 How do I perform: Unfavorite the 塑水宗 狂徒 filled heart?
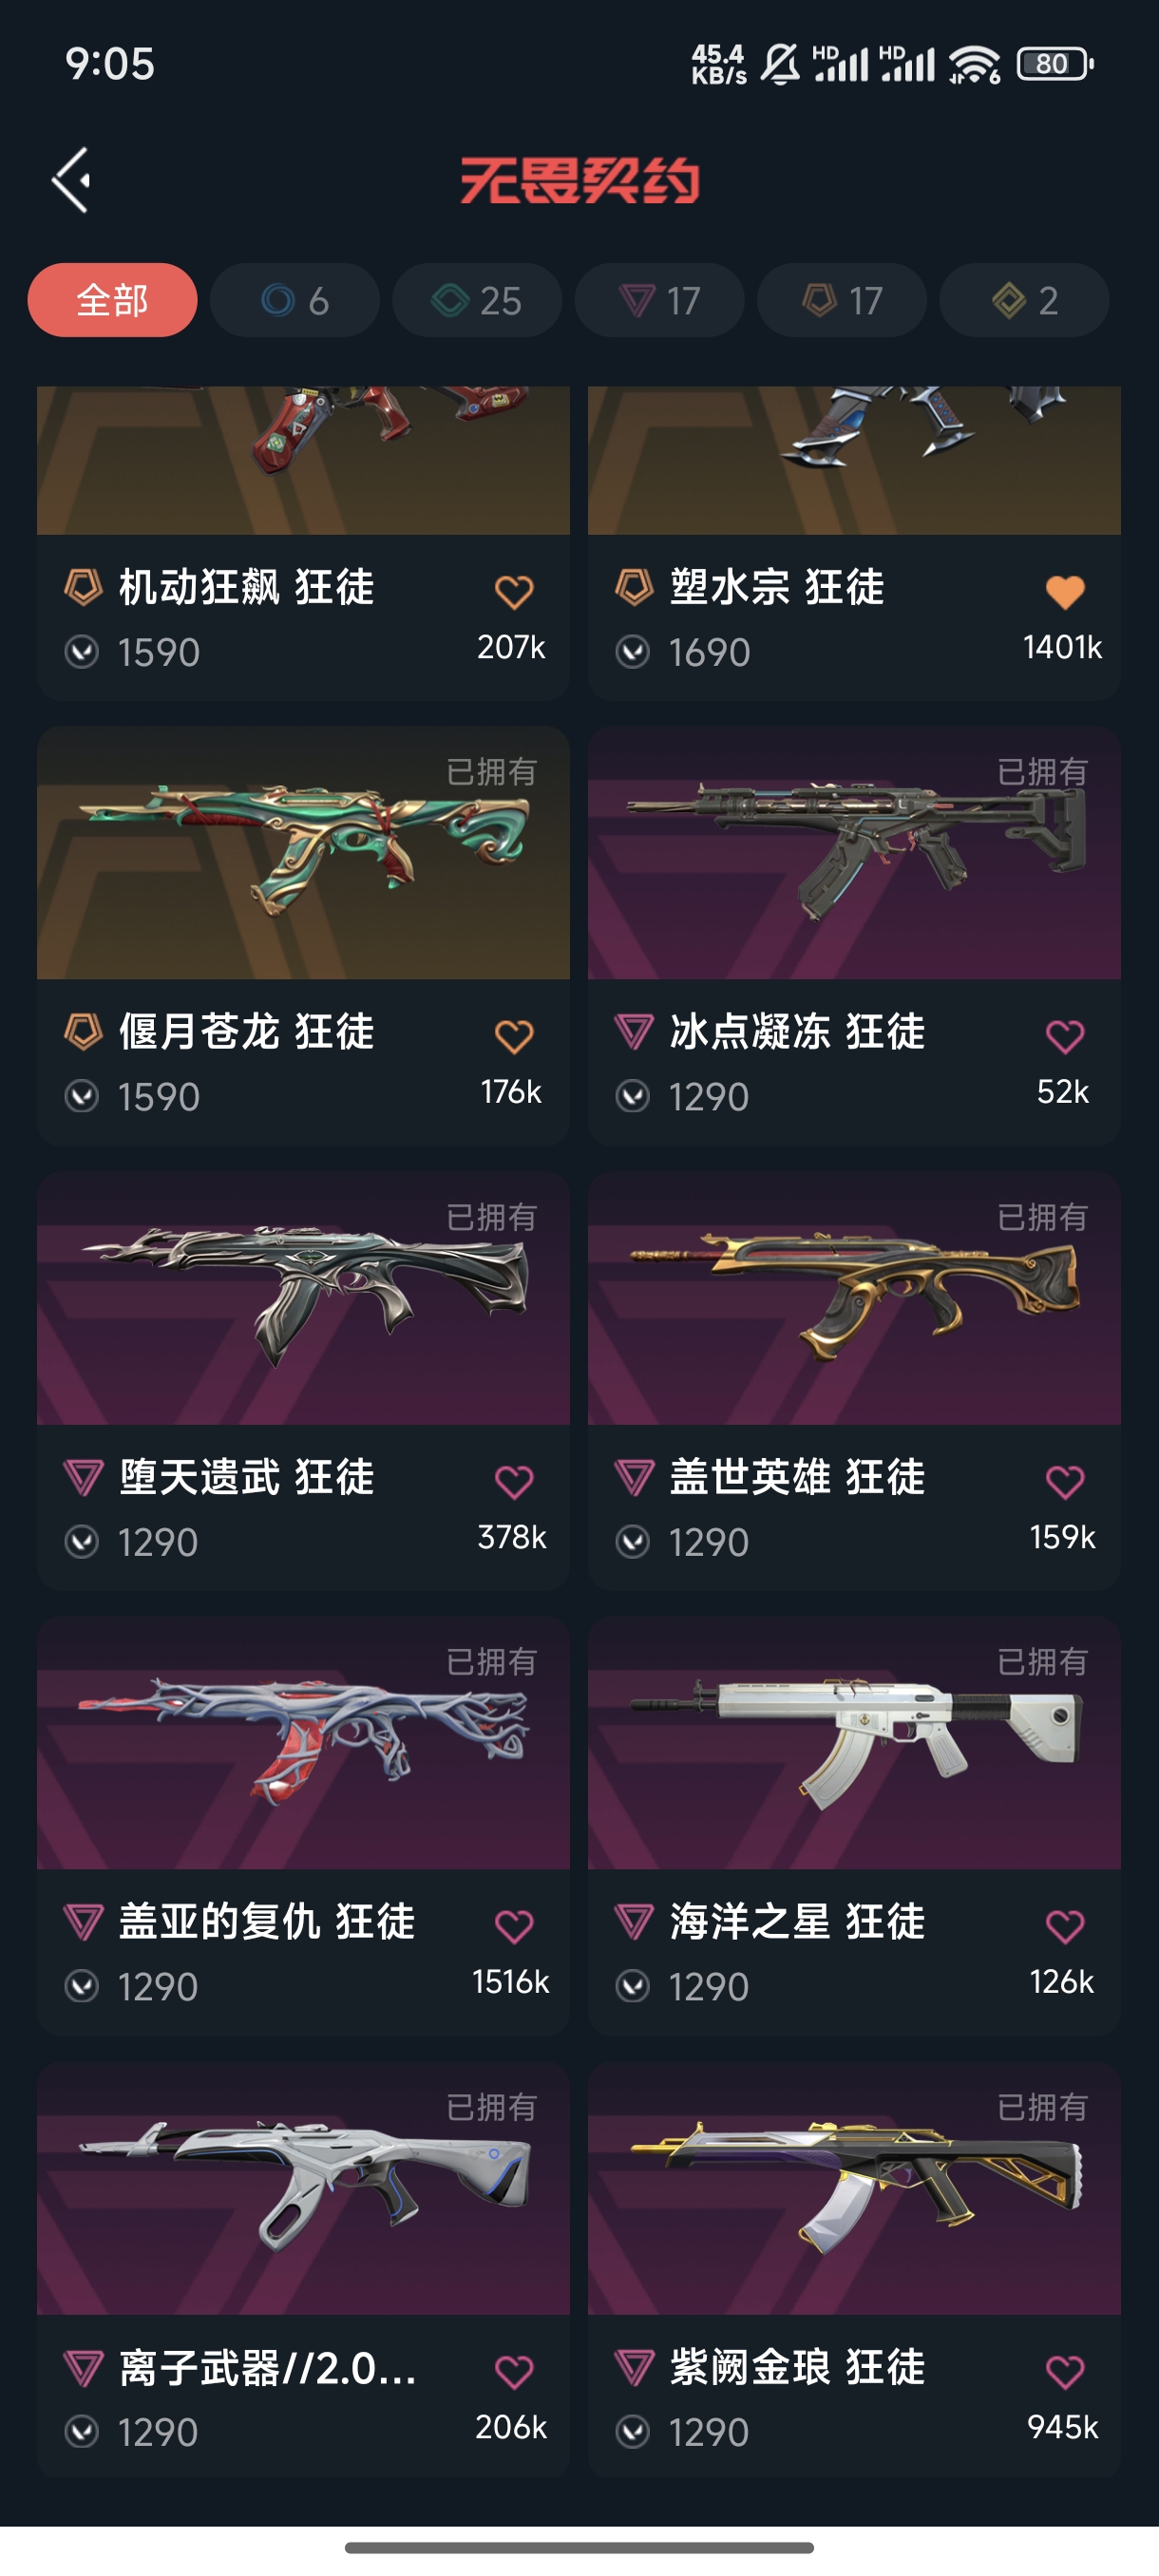1065,592
